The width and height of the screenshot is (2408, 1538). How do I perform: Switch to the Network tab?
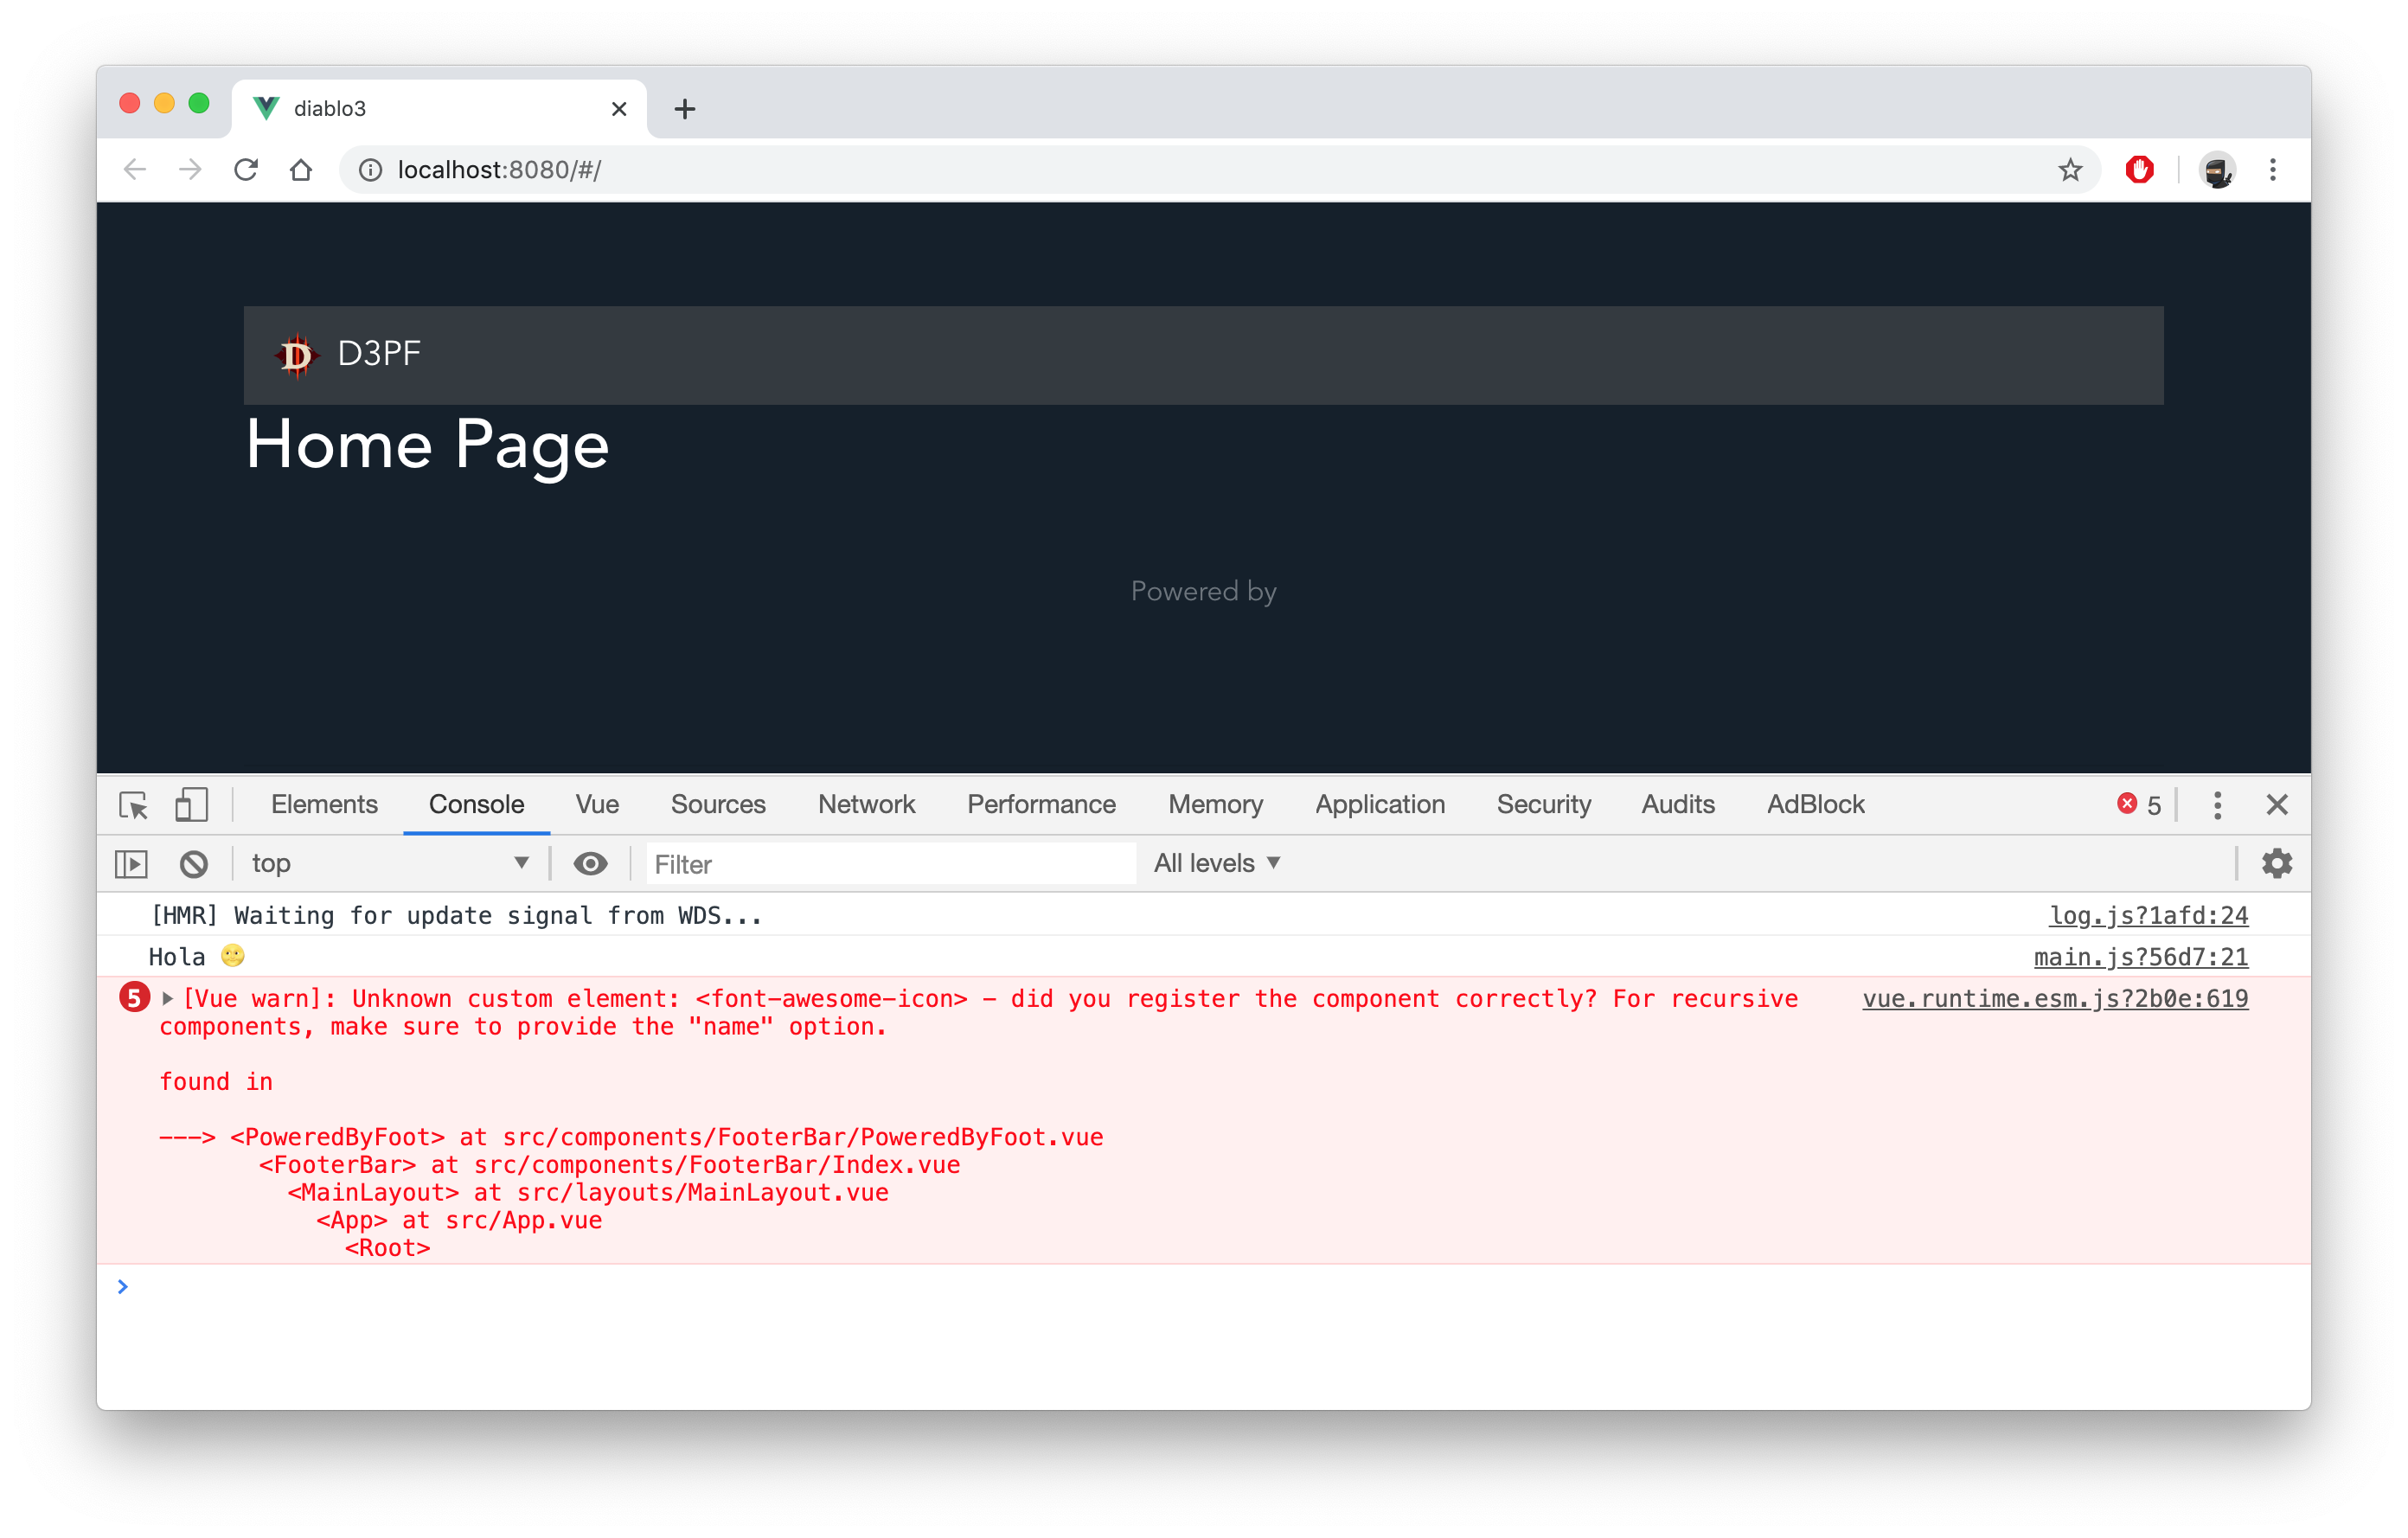click(866, 805)
